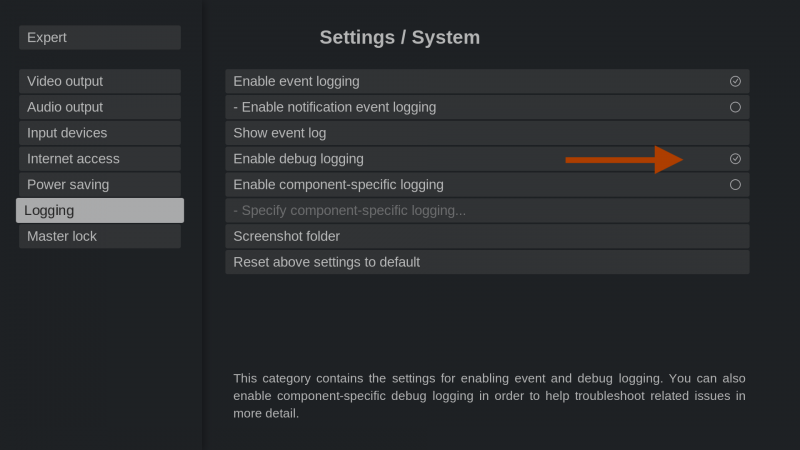Image resolution: width=800 pixels, height=450 pixels.
Task: Open the Power saving category
Action: pos(99,185)
